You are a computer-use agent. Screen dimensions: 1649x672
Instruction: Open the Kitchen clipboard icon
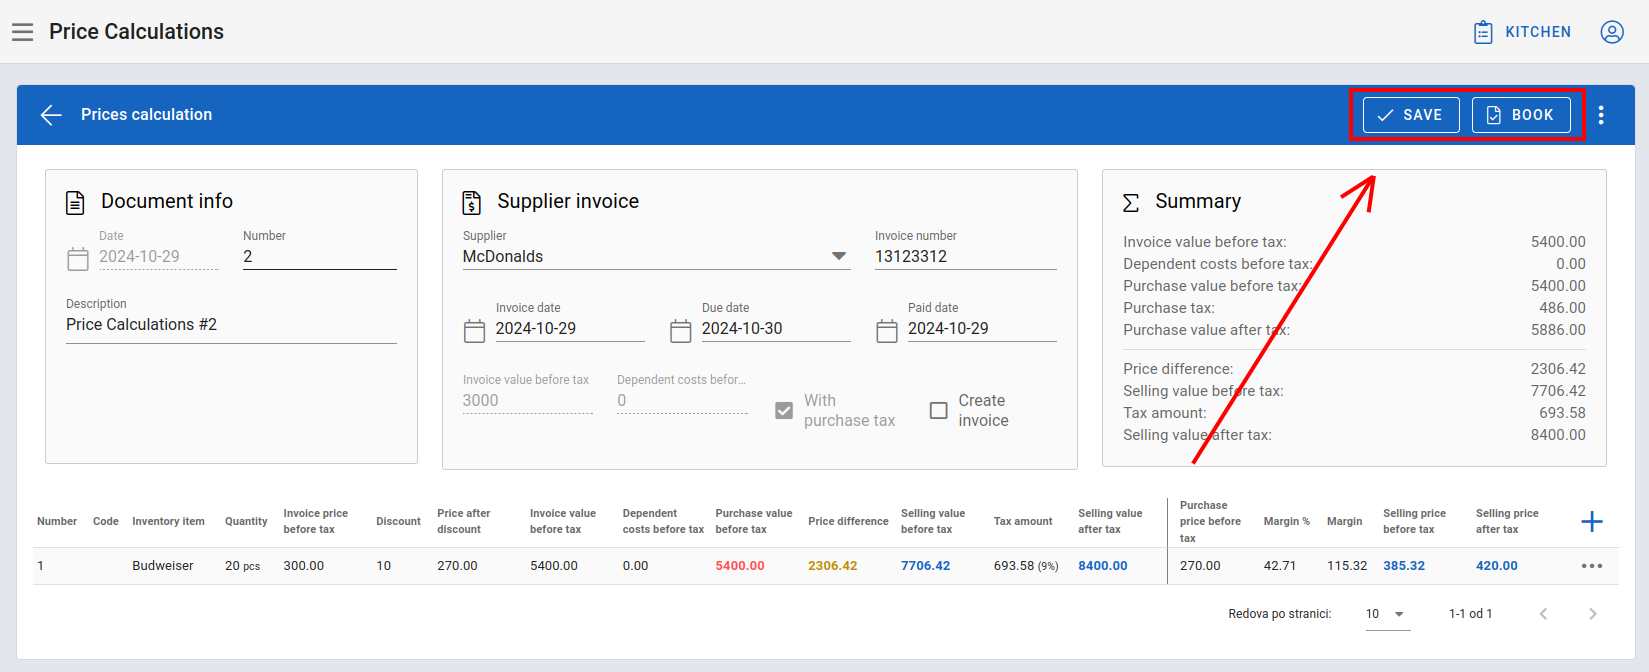1483,32
